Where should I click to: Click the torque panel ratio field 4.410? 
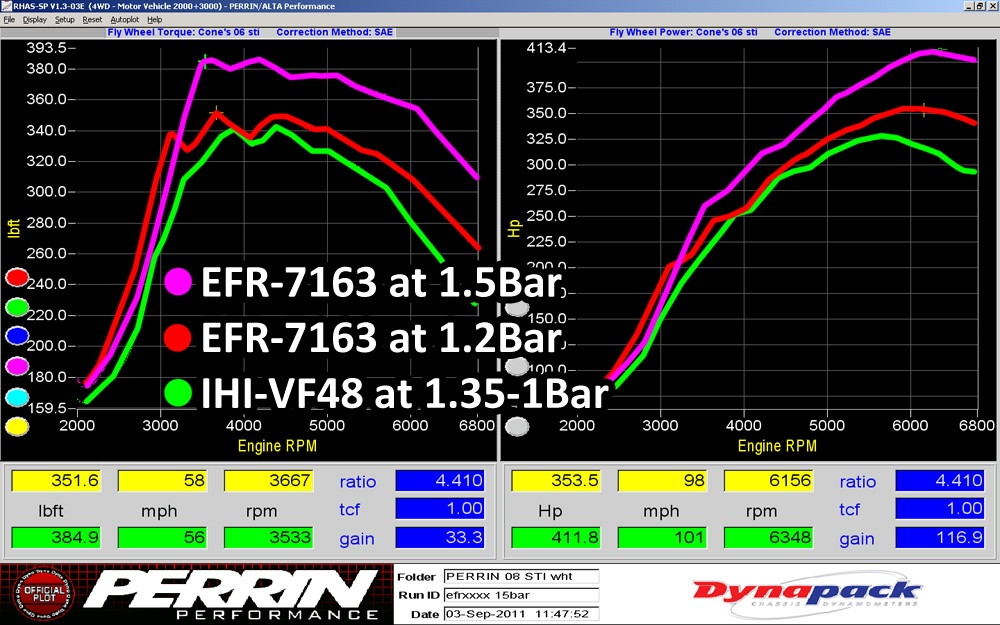pos(440,480)
